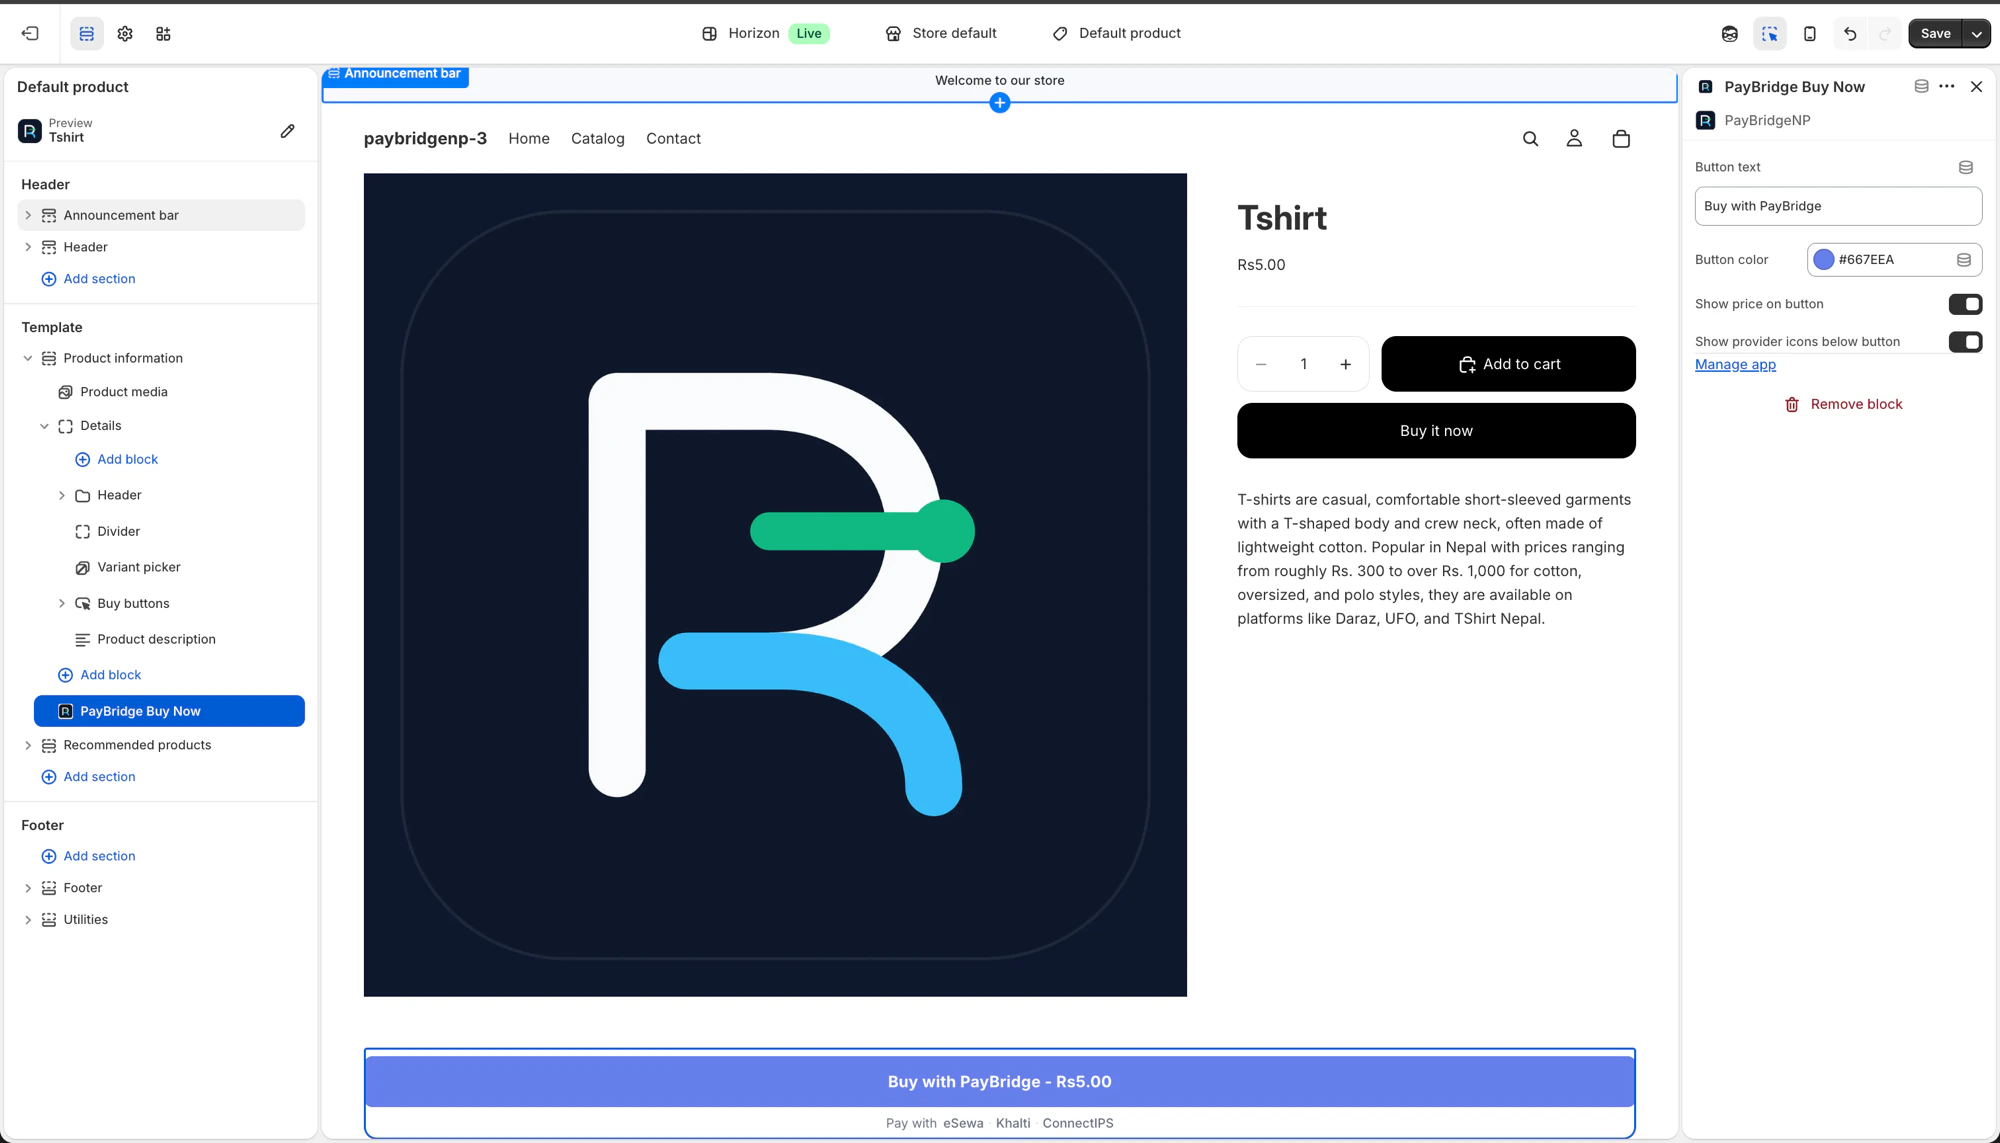Image resolution: width=2000 pixels, height=1143 pixels.
Task: Go to Catalog in store navigation
Action: [598, 139]
